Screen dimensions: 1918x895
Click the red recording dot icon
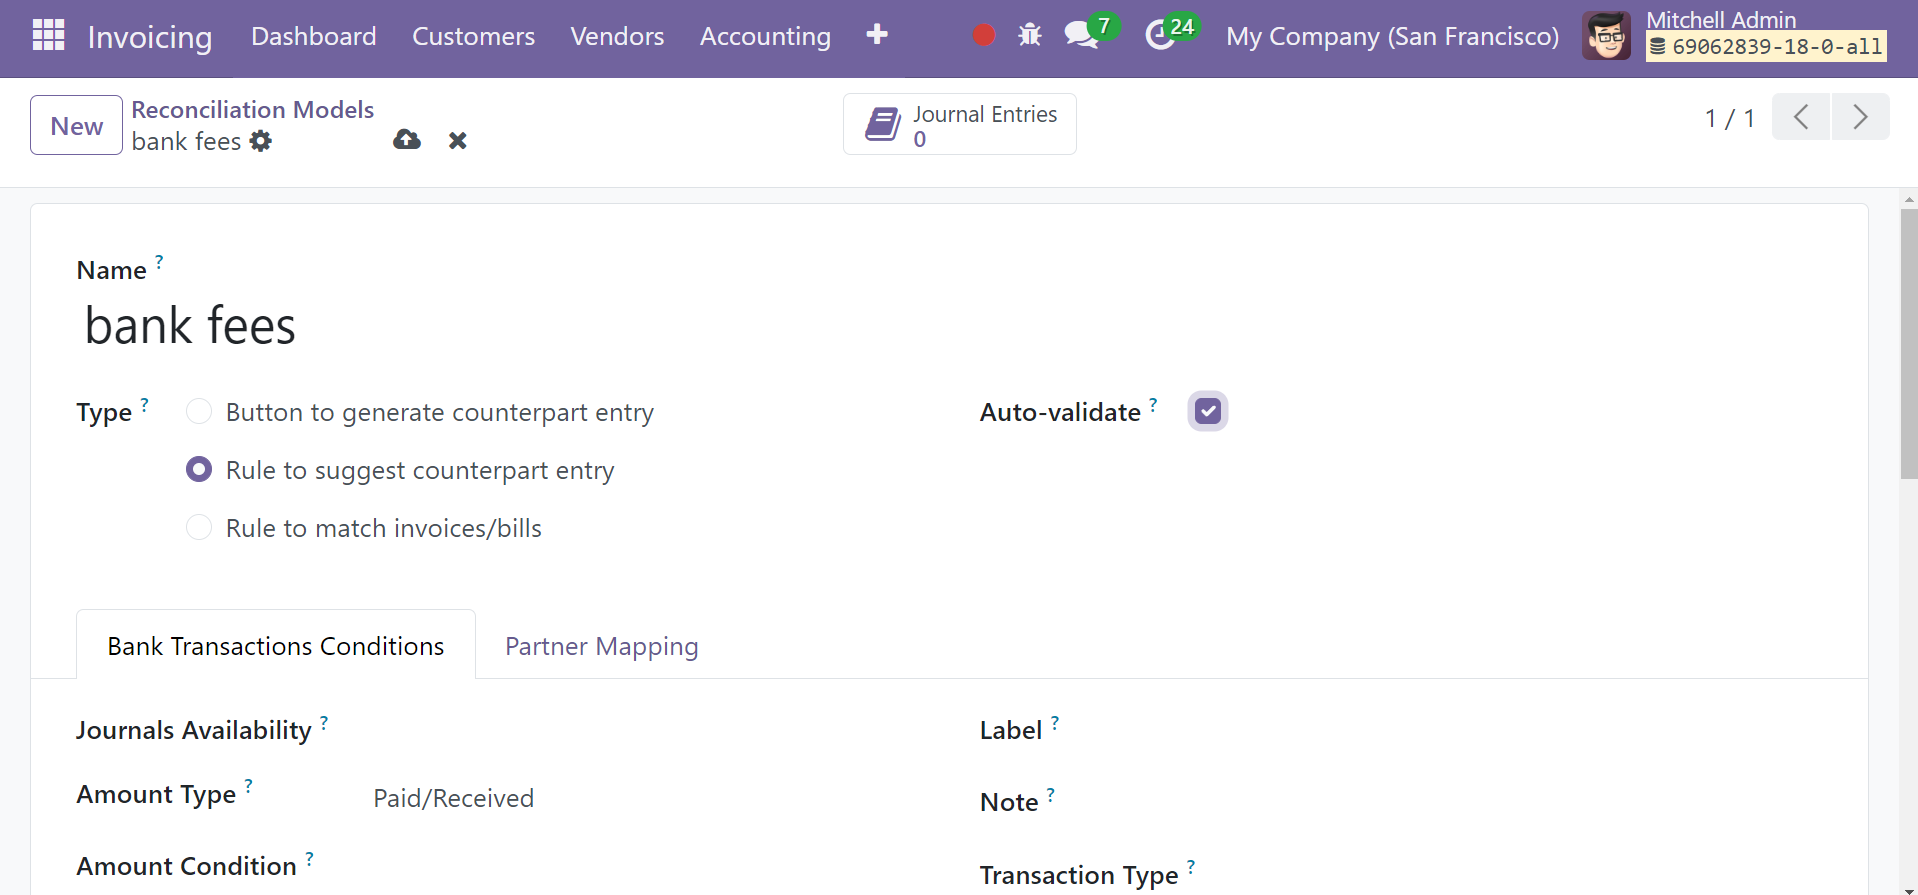click(984, 35)
